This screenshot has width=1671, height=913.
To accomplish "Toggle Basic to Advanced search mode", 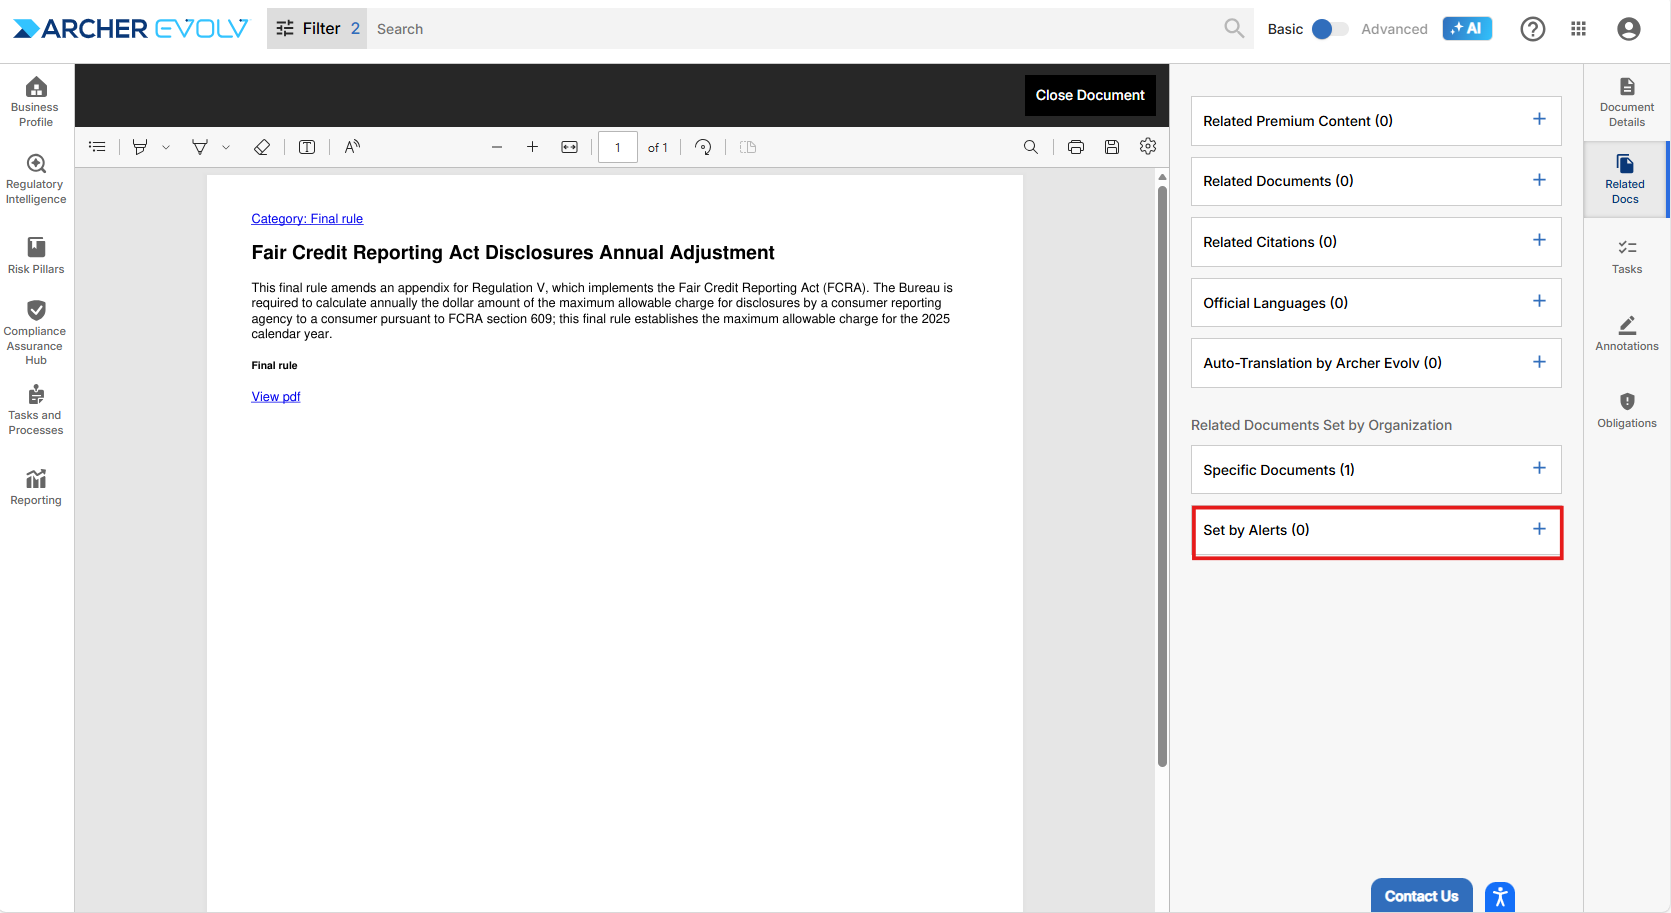I will tap(1329, 29).
